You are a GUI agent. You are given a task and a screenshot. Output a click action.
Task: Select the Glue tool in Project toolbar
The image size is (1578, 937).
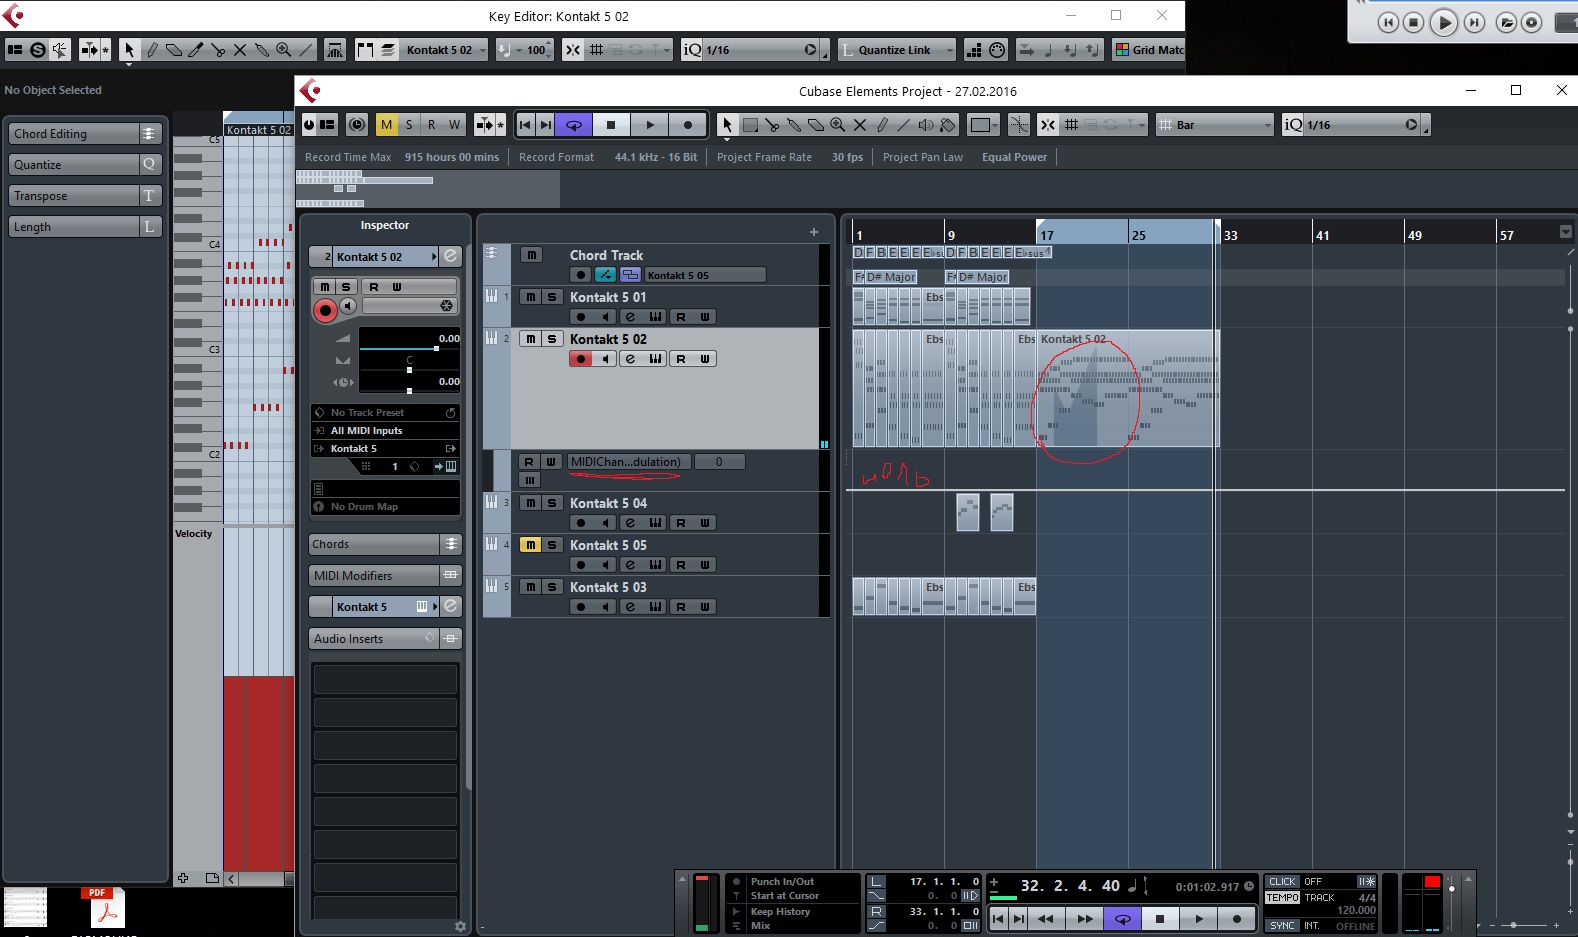click(794, 125)
